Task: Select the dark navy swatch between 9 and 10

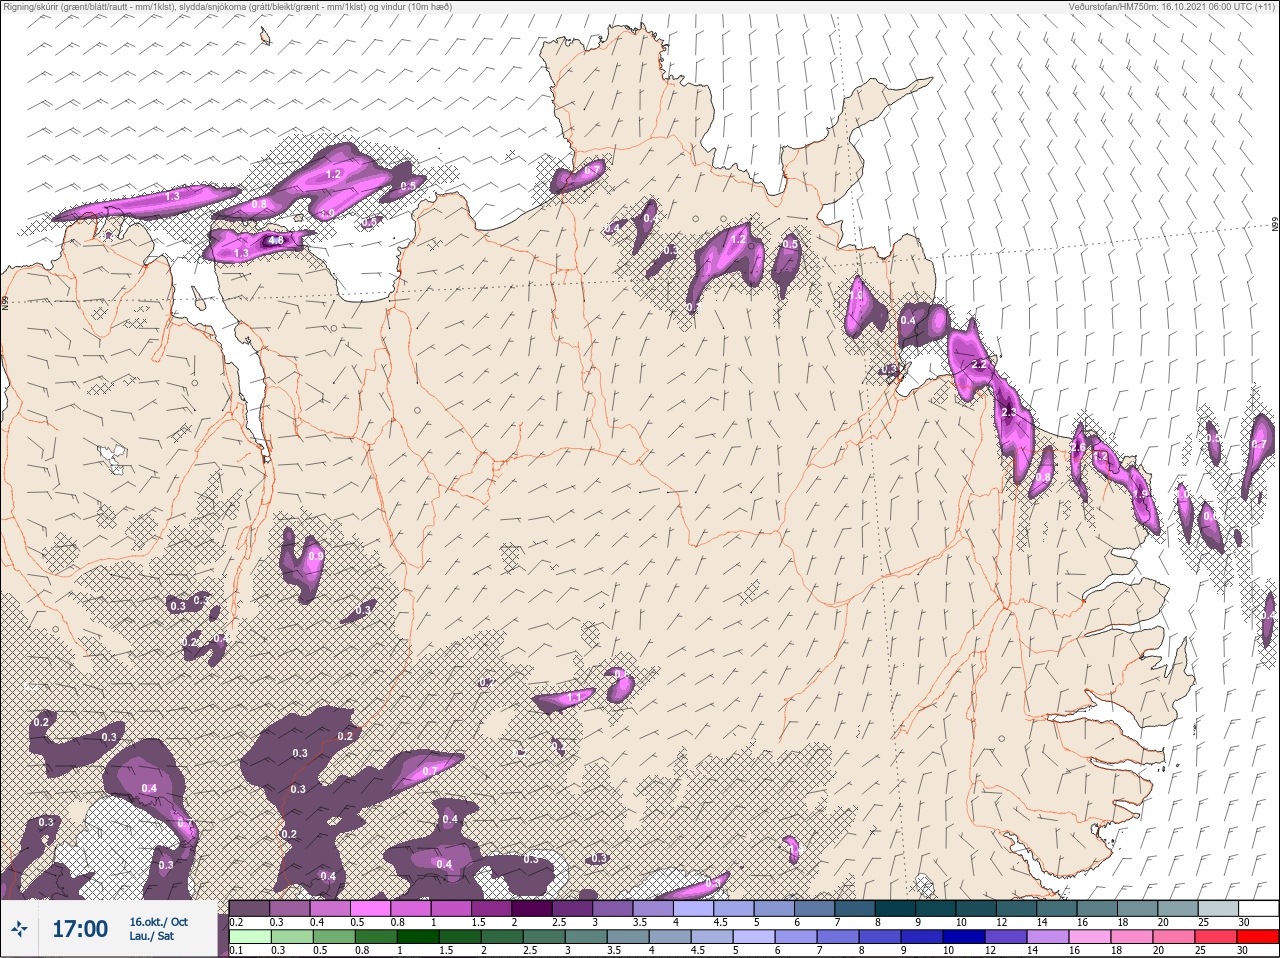Action: tap(921, 936)
